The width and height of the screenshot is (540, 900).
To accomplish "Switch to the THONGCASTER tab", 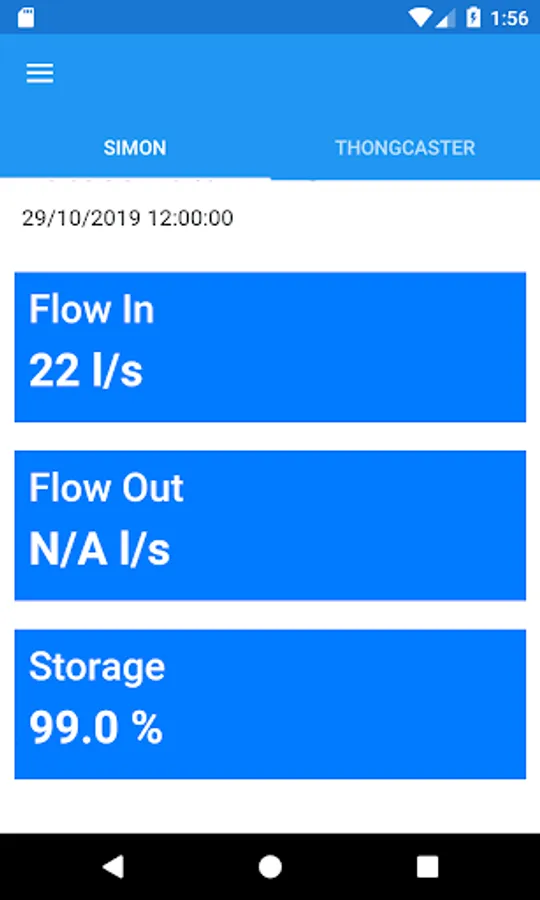I will (405, 148).
